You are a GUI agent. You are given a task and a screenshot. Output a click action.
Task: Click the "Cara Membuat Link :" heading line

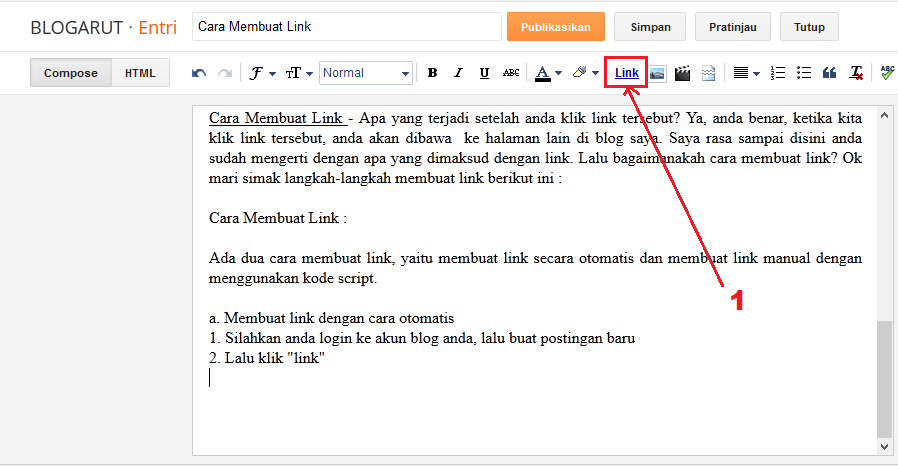point(278,218)
